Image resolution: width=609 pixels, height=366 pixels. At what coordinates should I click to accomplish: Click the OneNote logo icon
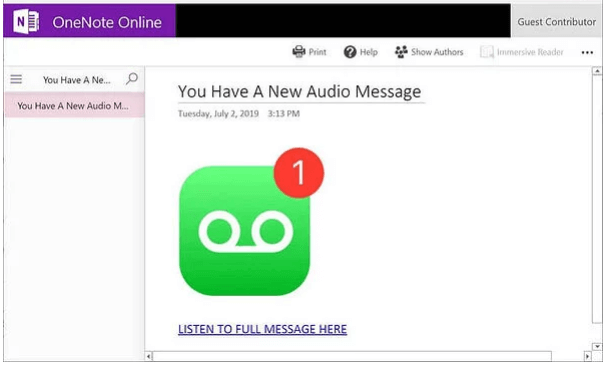[x=26, y=22]
